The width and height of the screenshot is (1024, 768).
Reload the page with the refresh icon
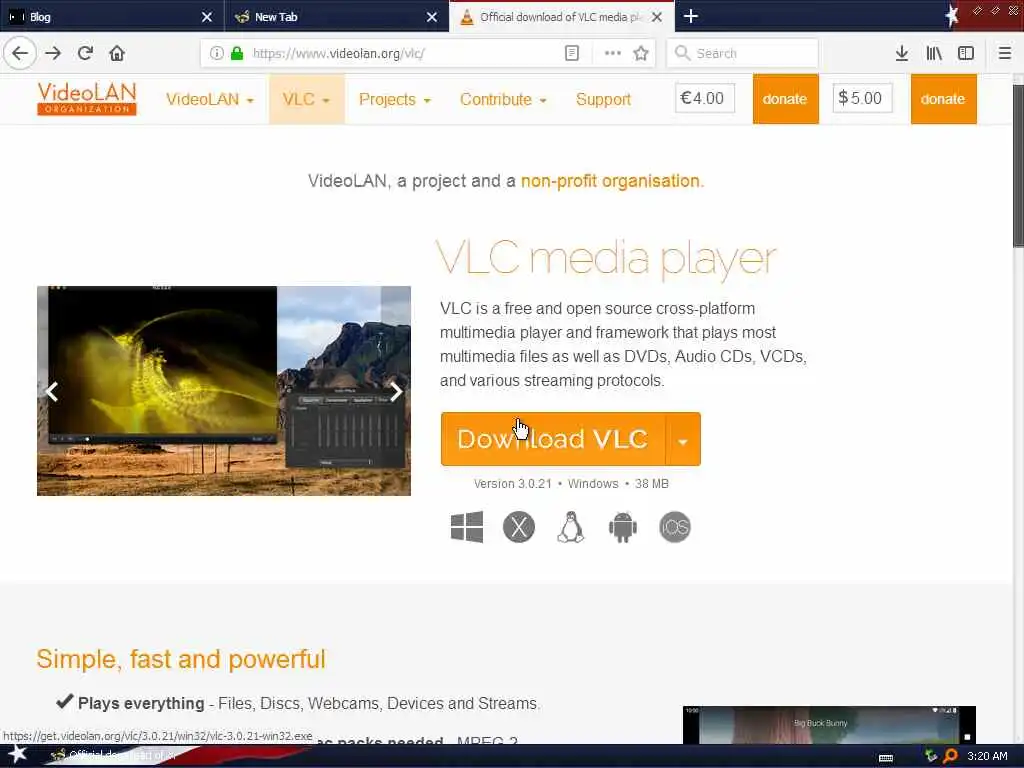pos(85,54)
